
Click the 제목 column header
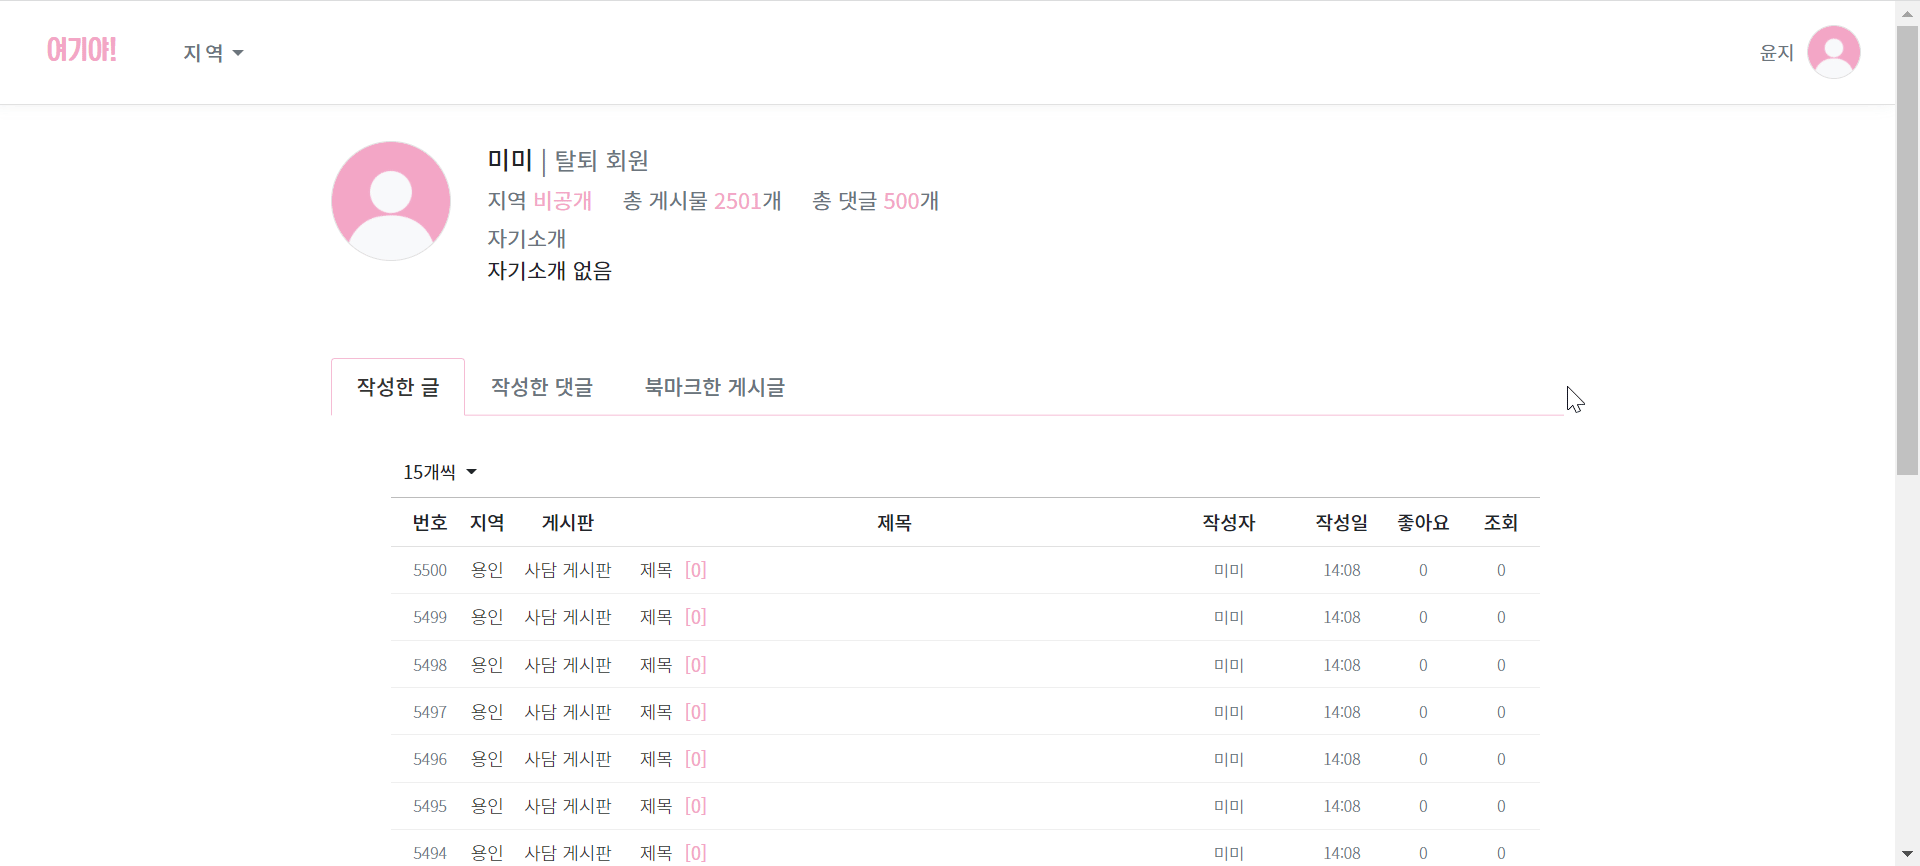(894, 522)
